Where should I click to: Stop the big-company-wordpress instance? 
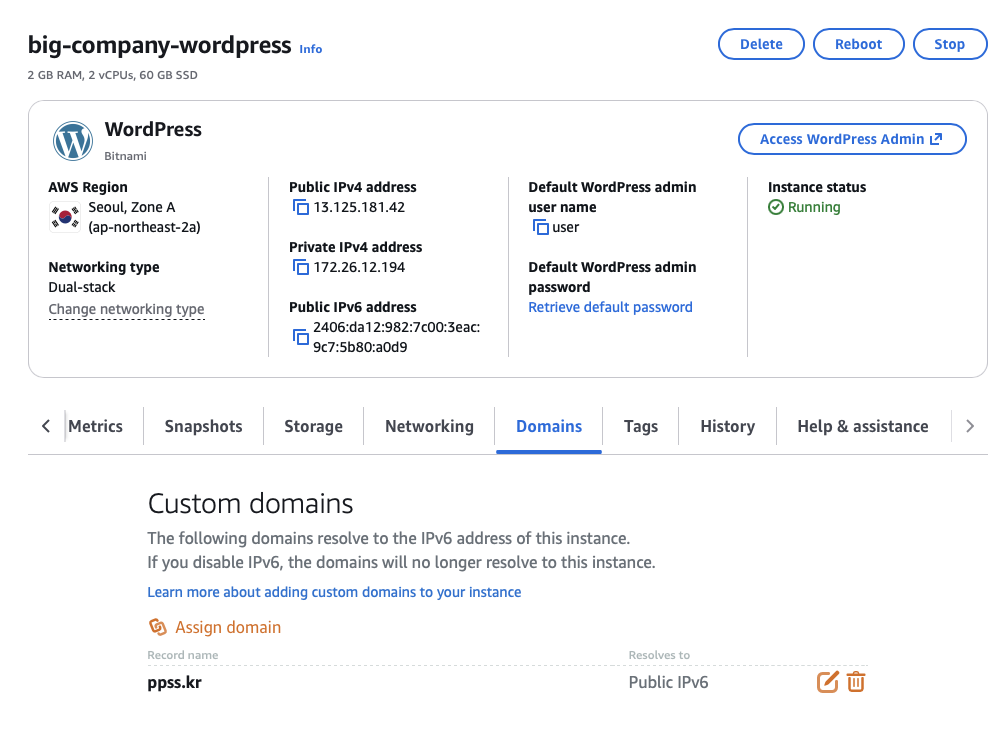[949, 44]
